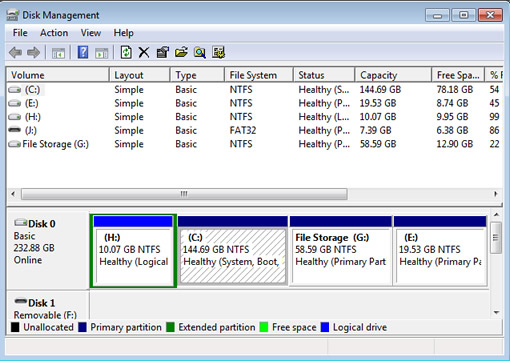Sort by the Volume column header
The image size is (510, 361).
pos(58,75)
